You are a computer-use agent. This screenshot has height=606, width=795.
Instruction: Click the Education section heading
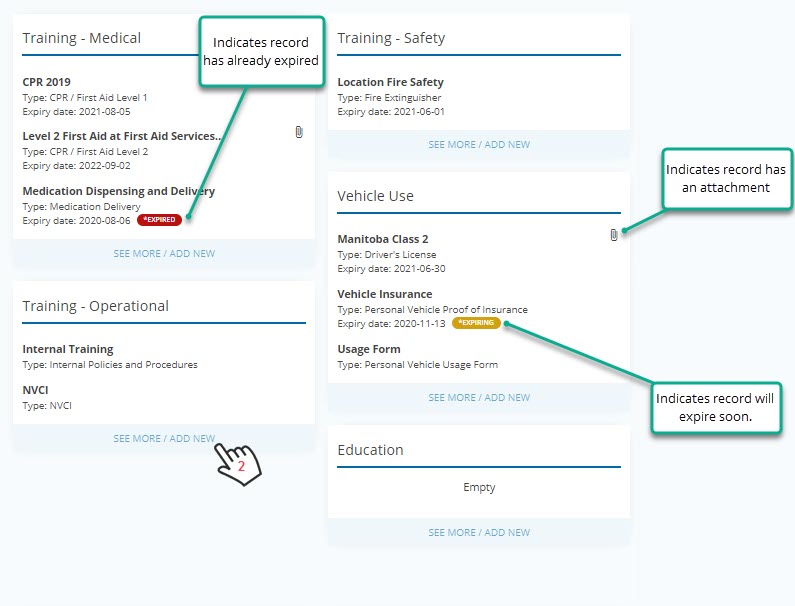(371, 450)
